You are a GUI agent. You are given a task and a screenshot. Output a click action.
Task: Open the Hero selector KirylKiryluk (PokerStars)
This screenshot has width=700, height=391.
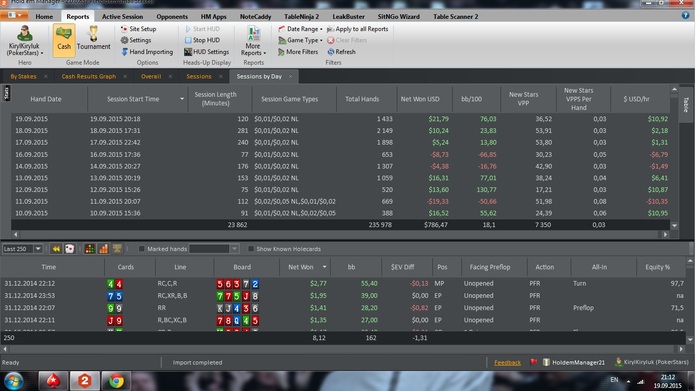[x=25, y=41]
